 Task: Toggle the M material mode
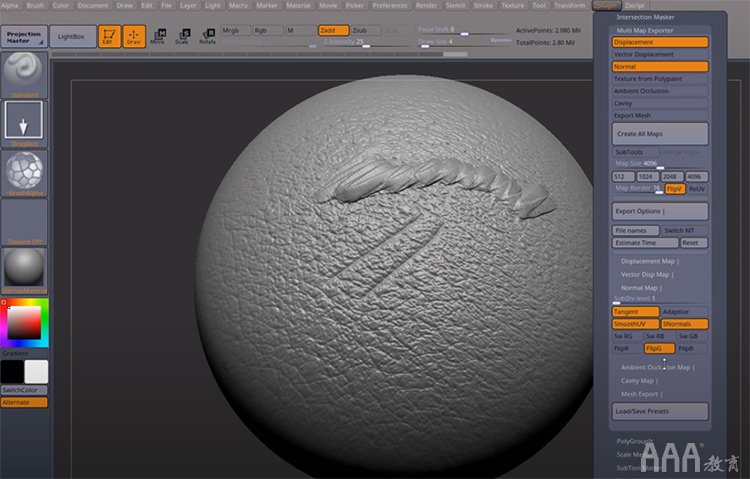pyautogui.click(x=300, y=30)
